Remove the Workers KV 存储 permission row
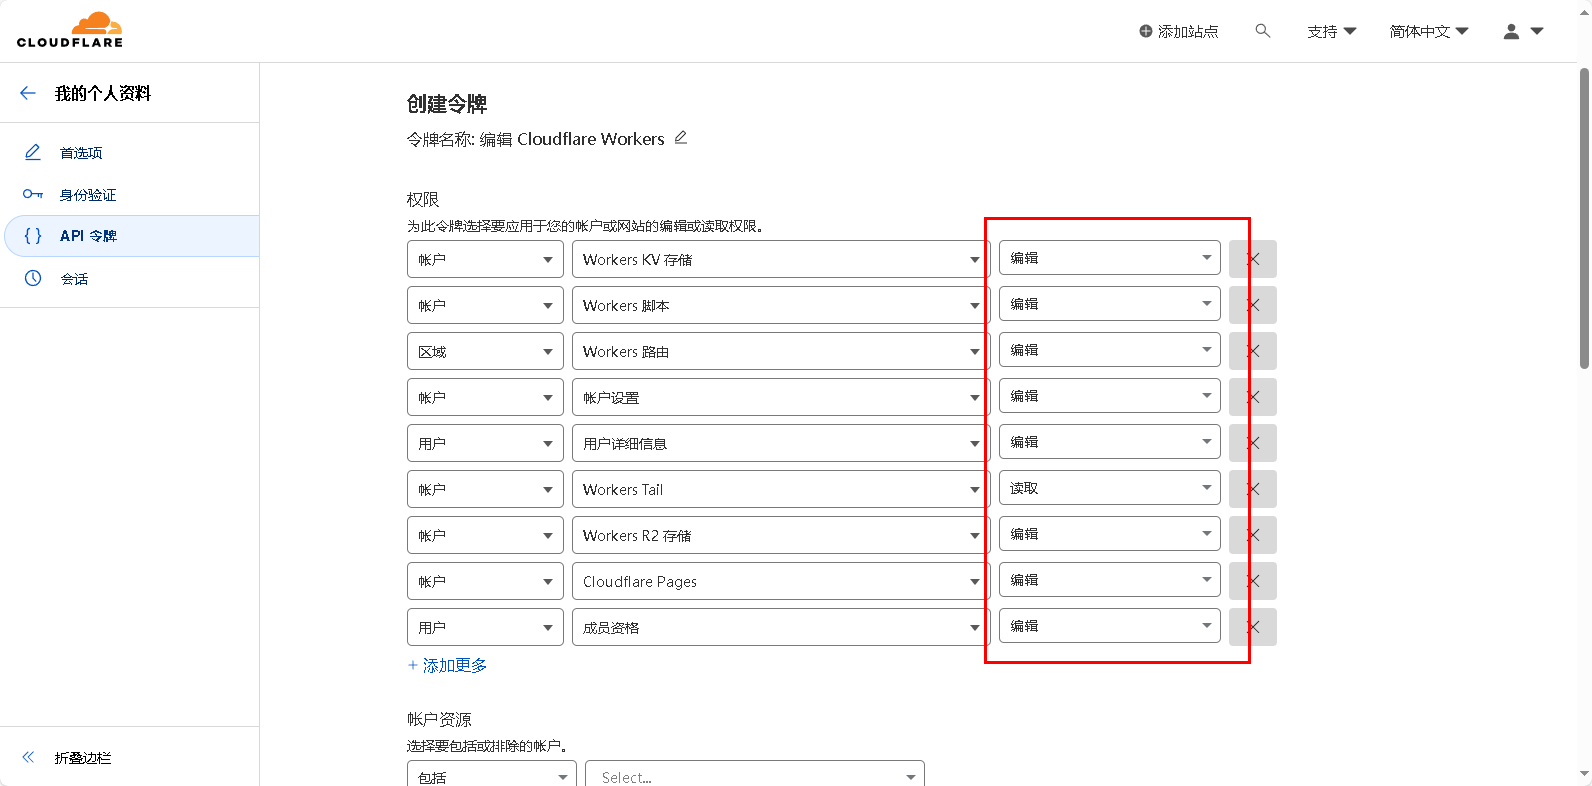 click(x=1253, y=259)
